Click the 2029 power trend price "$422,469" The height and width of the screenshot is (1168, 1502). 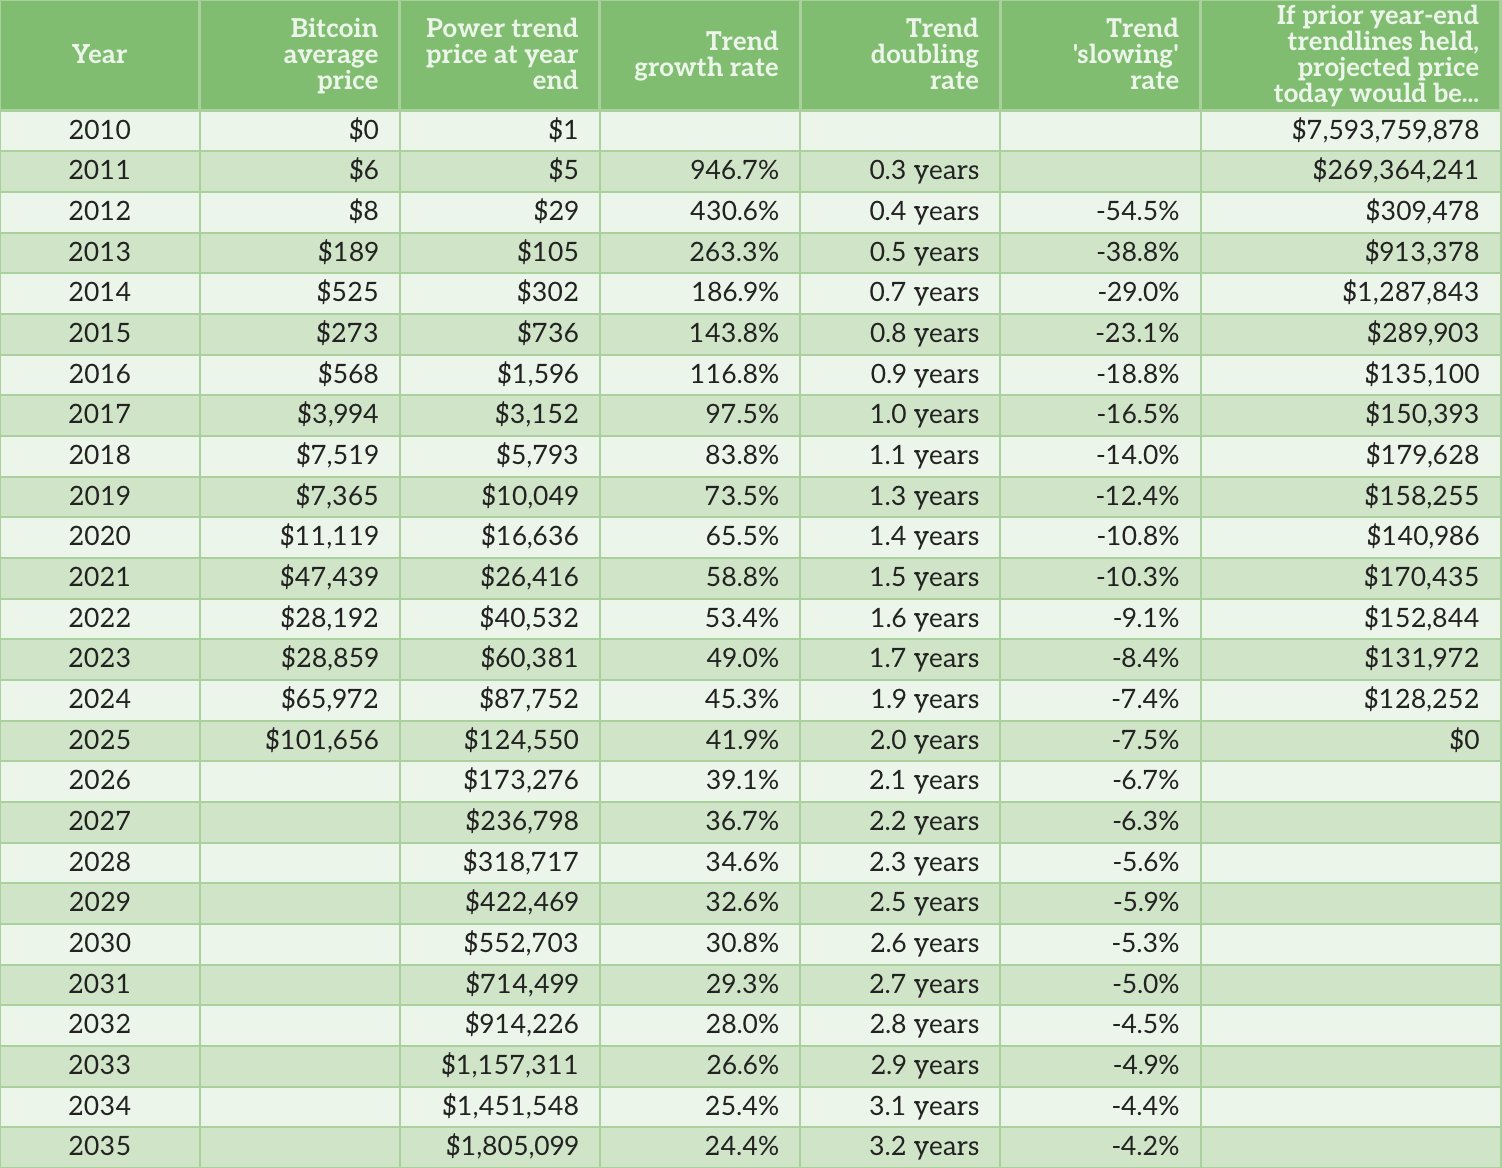(x=522, y=902)
